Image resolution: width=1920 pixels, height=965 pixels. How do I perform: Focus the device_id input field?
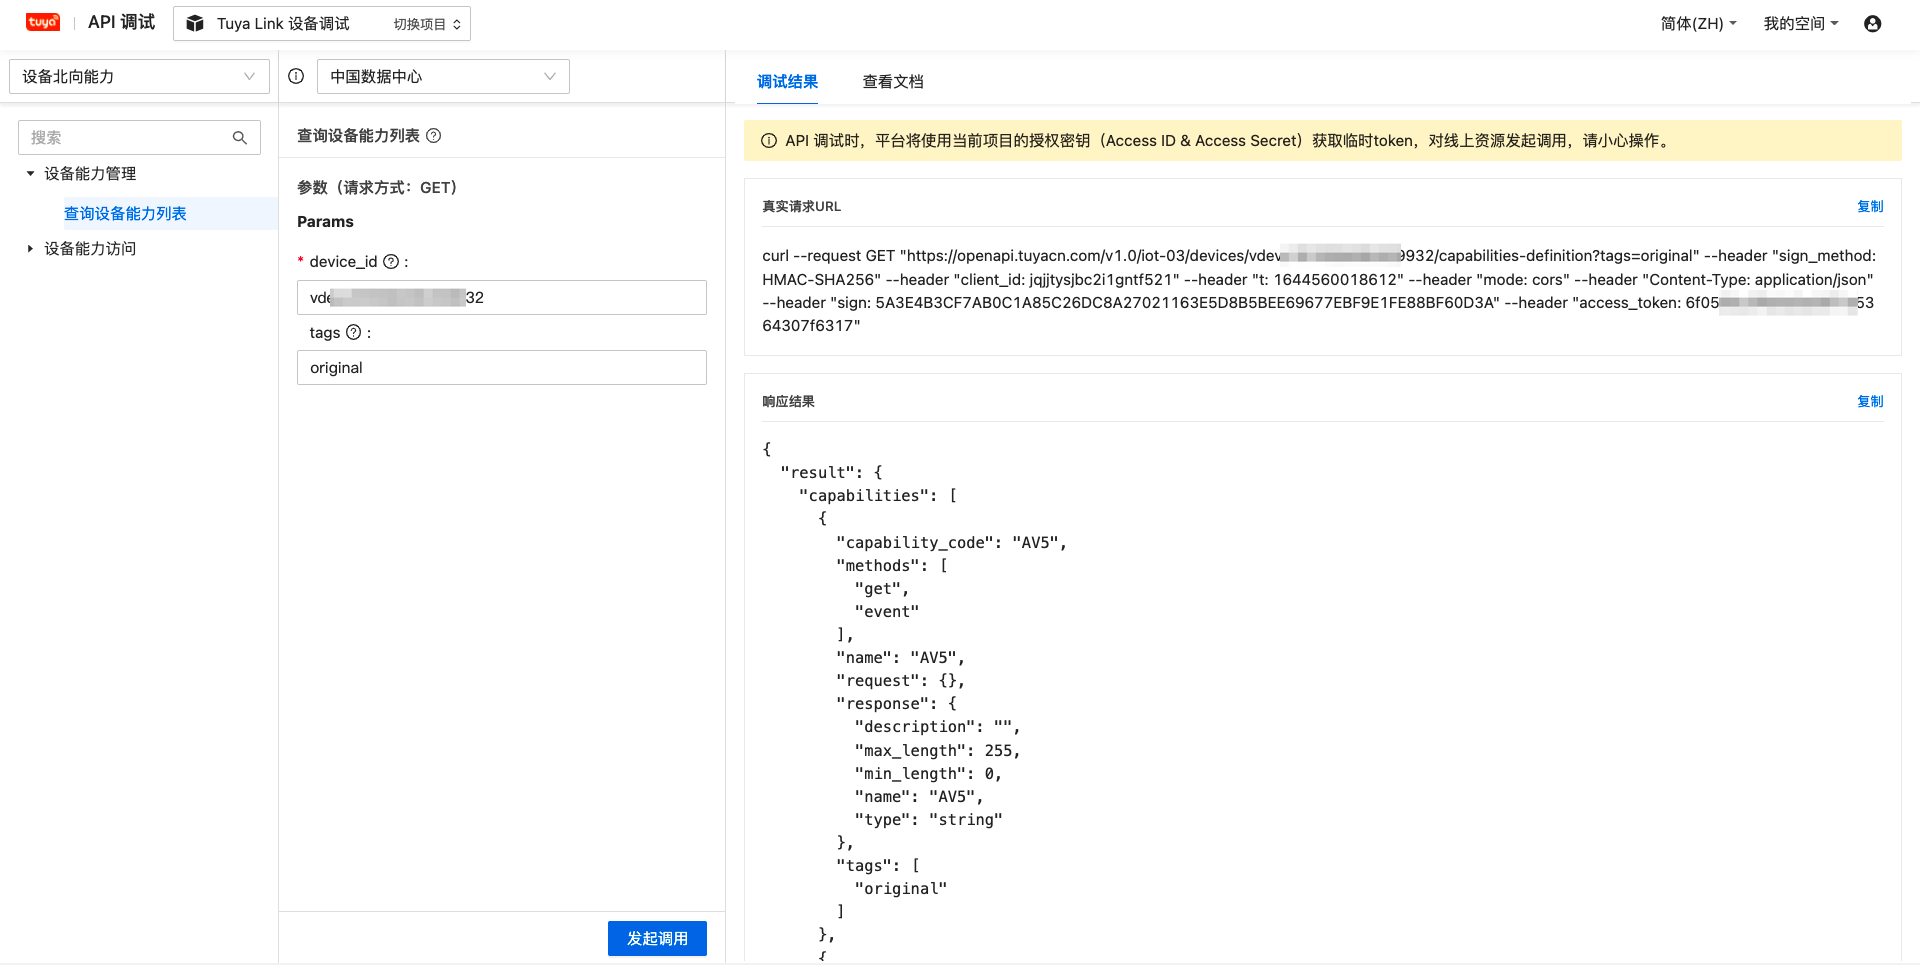tap(502, 297)
